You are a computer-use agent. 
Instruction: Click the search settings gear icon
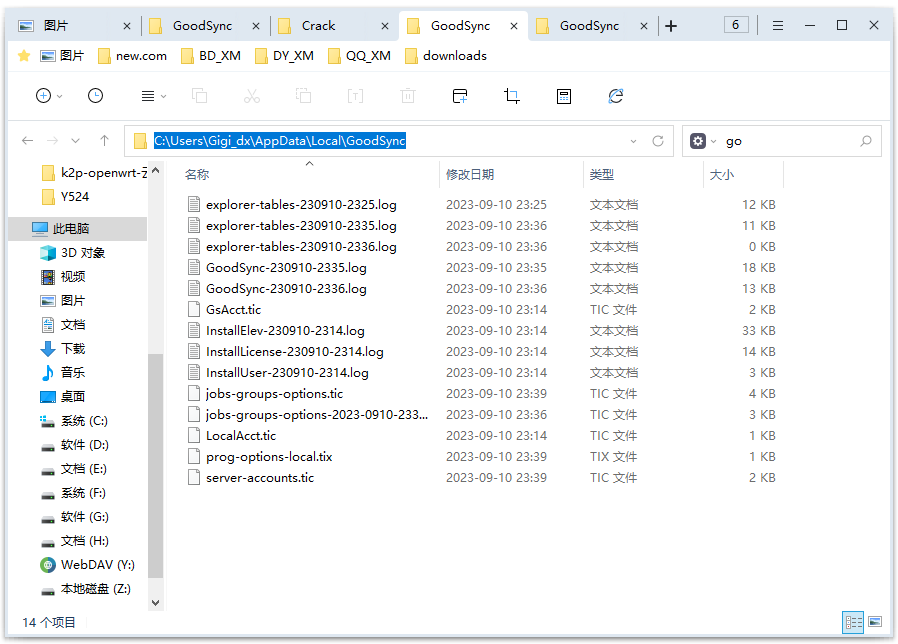pos(698,141)
